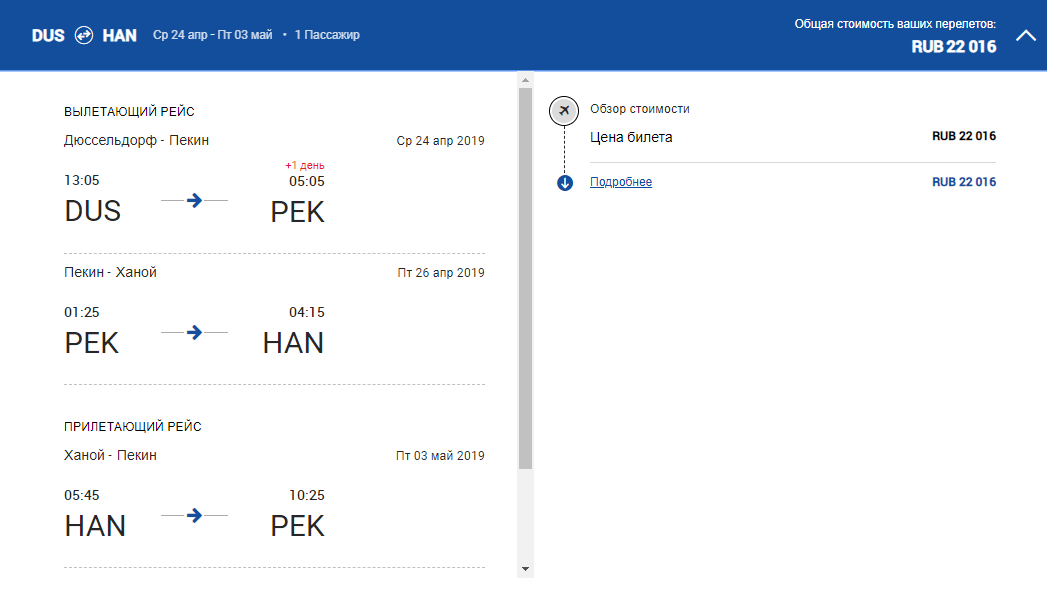Click the total price RUB 22 016 in header

pyautogui.click(x=954, y=46)
